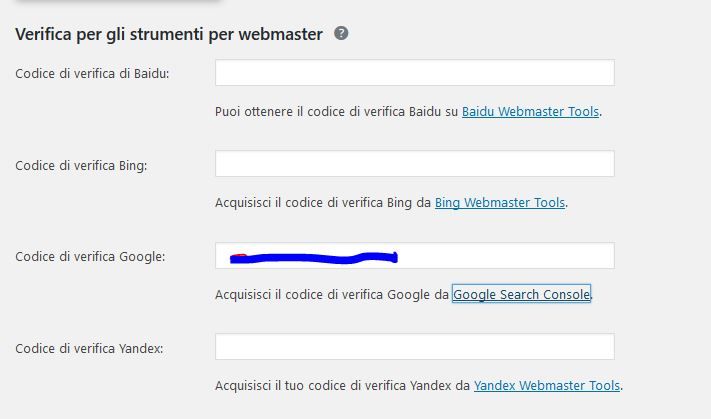This screenshot has width=711, height=419.
Task: Click empty space in Google verification field
Action: pyautogui.click(x=506, y=256)
